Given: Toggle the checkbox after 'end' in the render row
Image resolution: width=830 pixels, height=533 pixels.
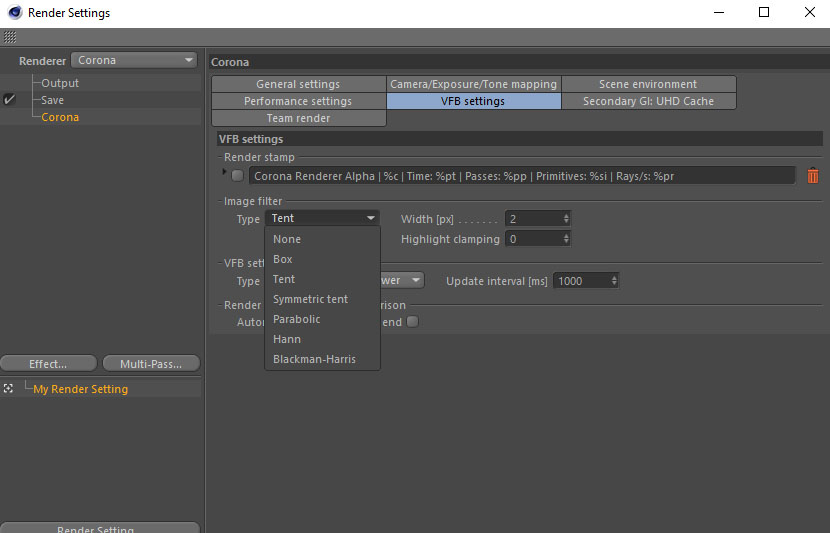Looking at the screenshot, I should [412, 321].
